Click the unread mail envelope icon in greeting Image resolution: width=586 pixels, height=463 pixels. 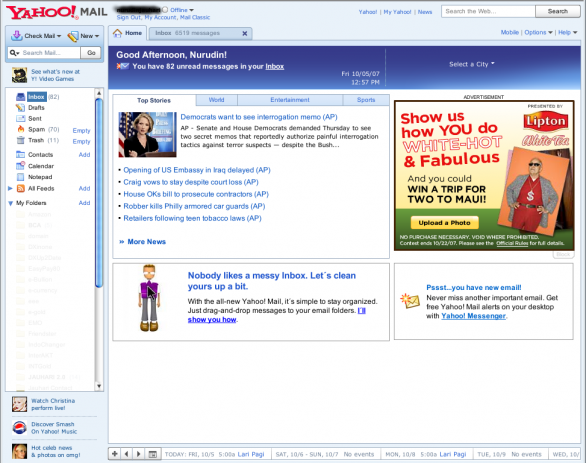[123, 66]
